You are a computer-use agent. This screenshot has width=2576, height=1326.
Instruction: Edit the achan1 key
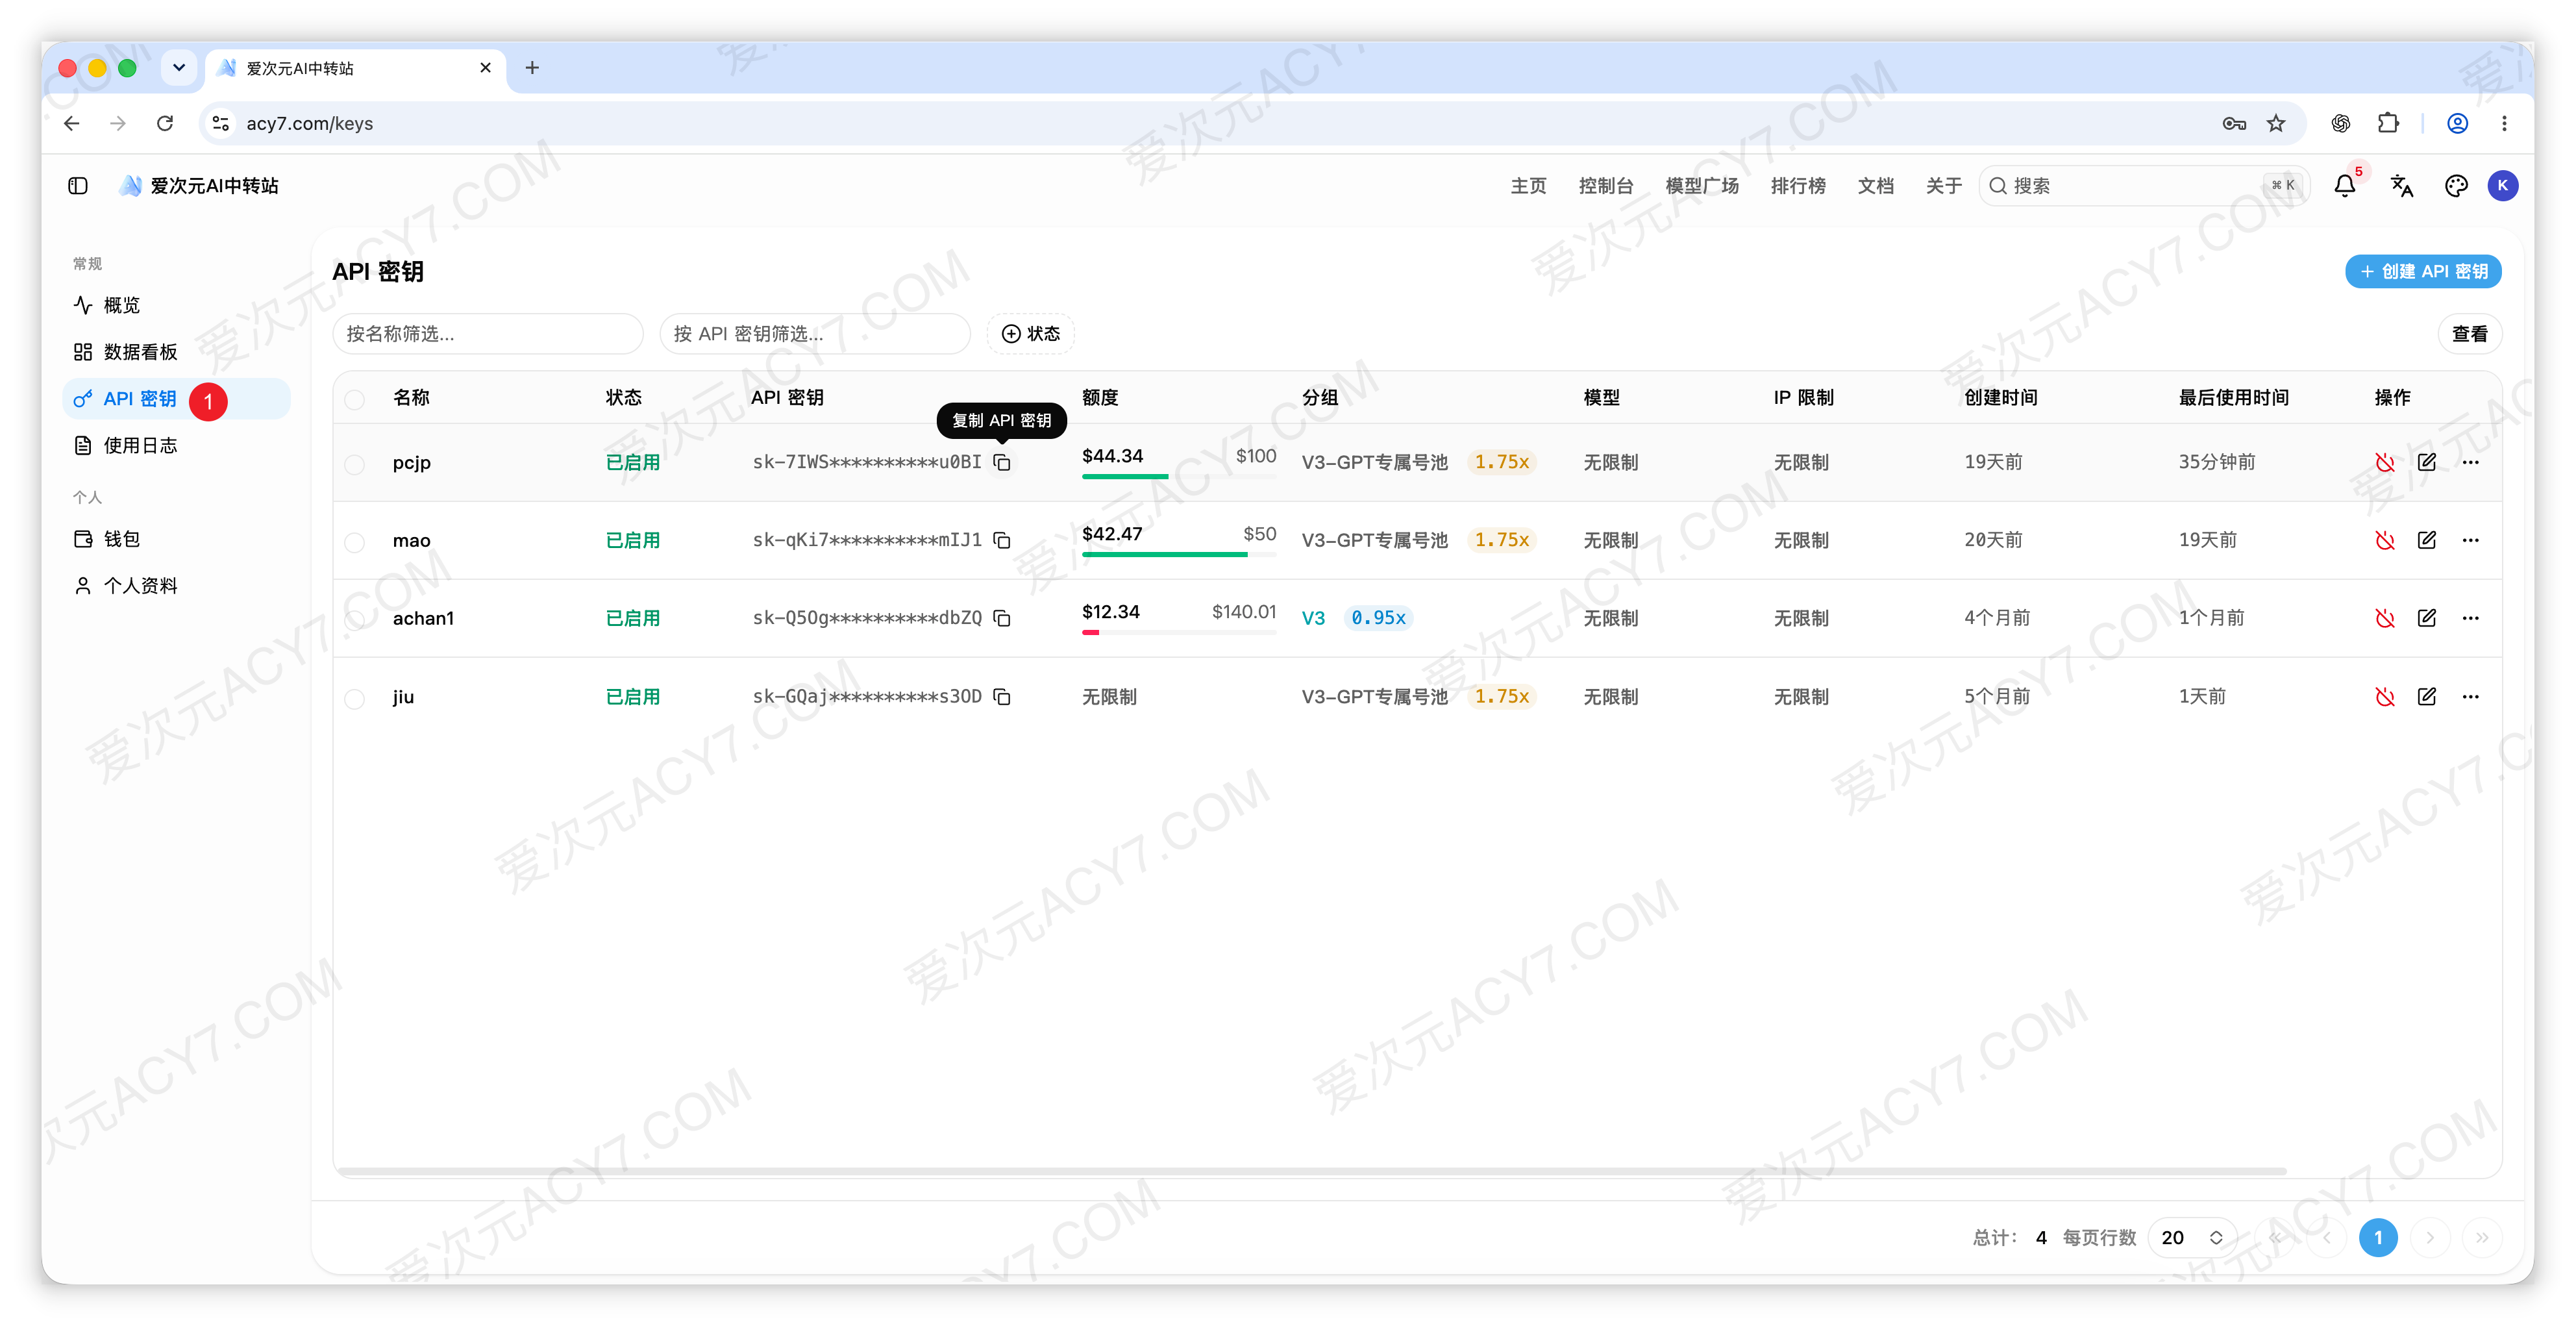2427,618
